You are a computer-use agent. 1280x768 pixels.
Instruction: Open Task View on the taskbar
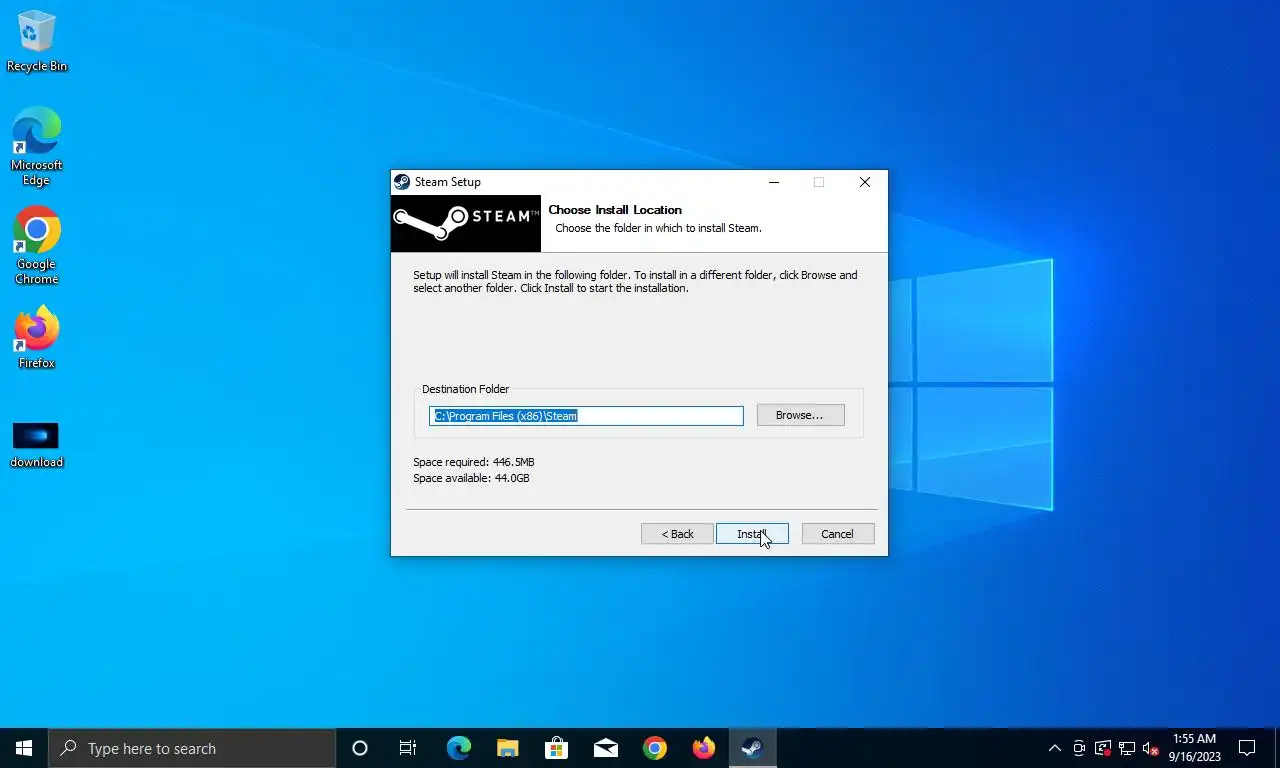pyautogui.click(x=408, y=748)
